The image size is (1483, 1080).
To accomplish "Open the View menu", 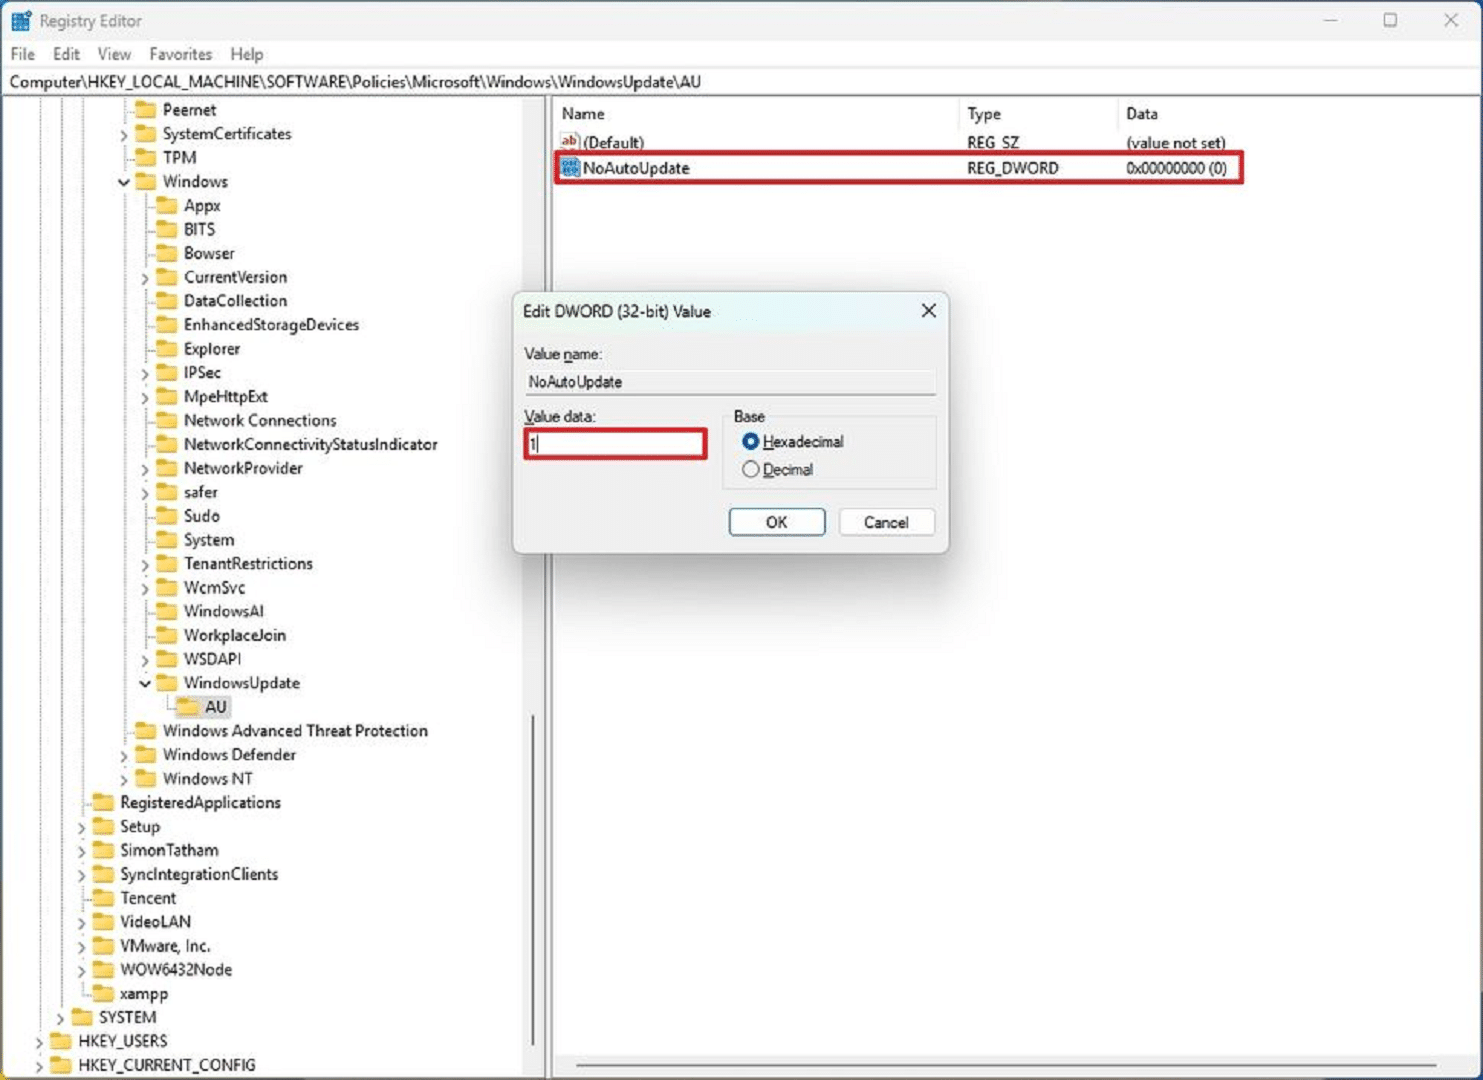I will 114,54.
